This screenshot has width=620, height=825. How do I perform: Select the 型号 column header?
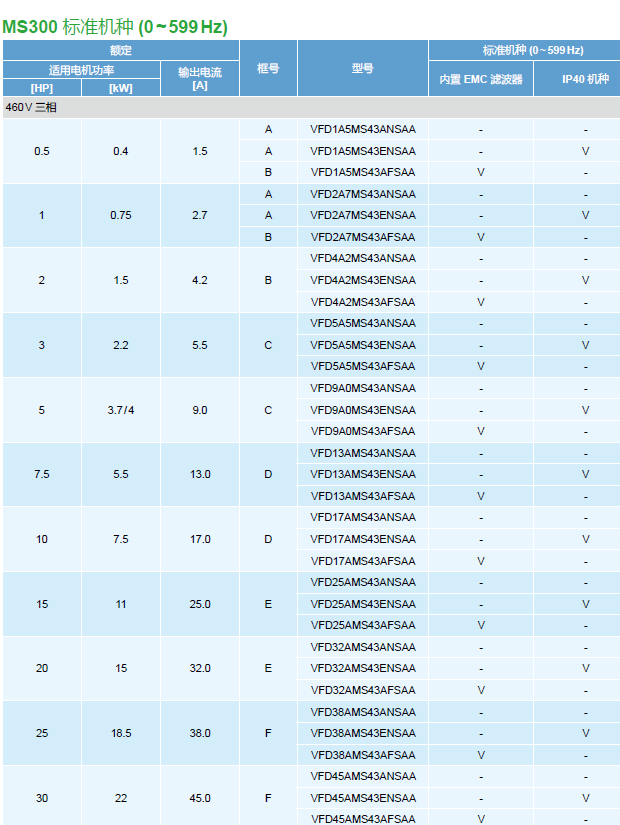coord(362,68)
